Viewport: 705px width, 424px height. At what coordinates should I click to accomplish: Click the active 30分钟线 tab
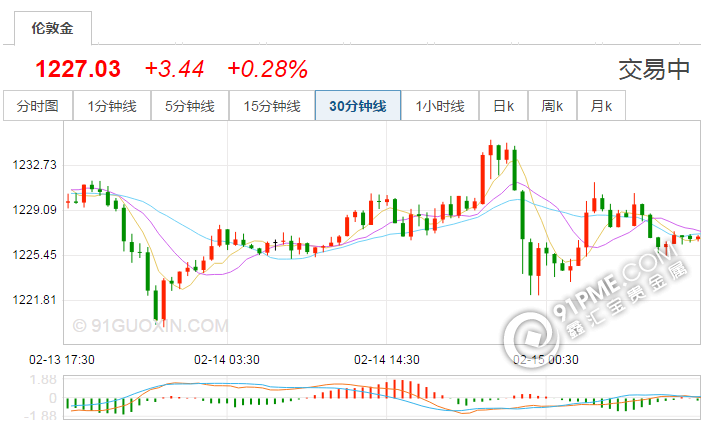click(x=357, y=106)
